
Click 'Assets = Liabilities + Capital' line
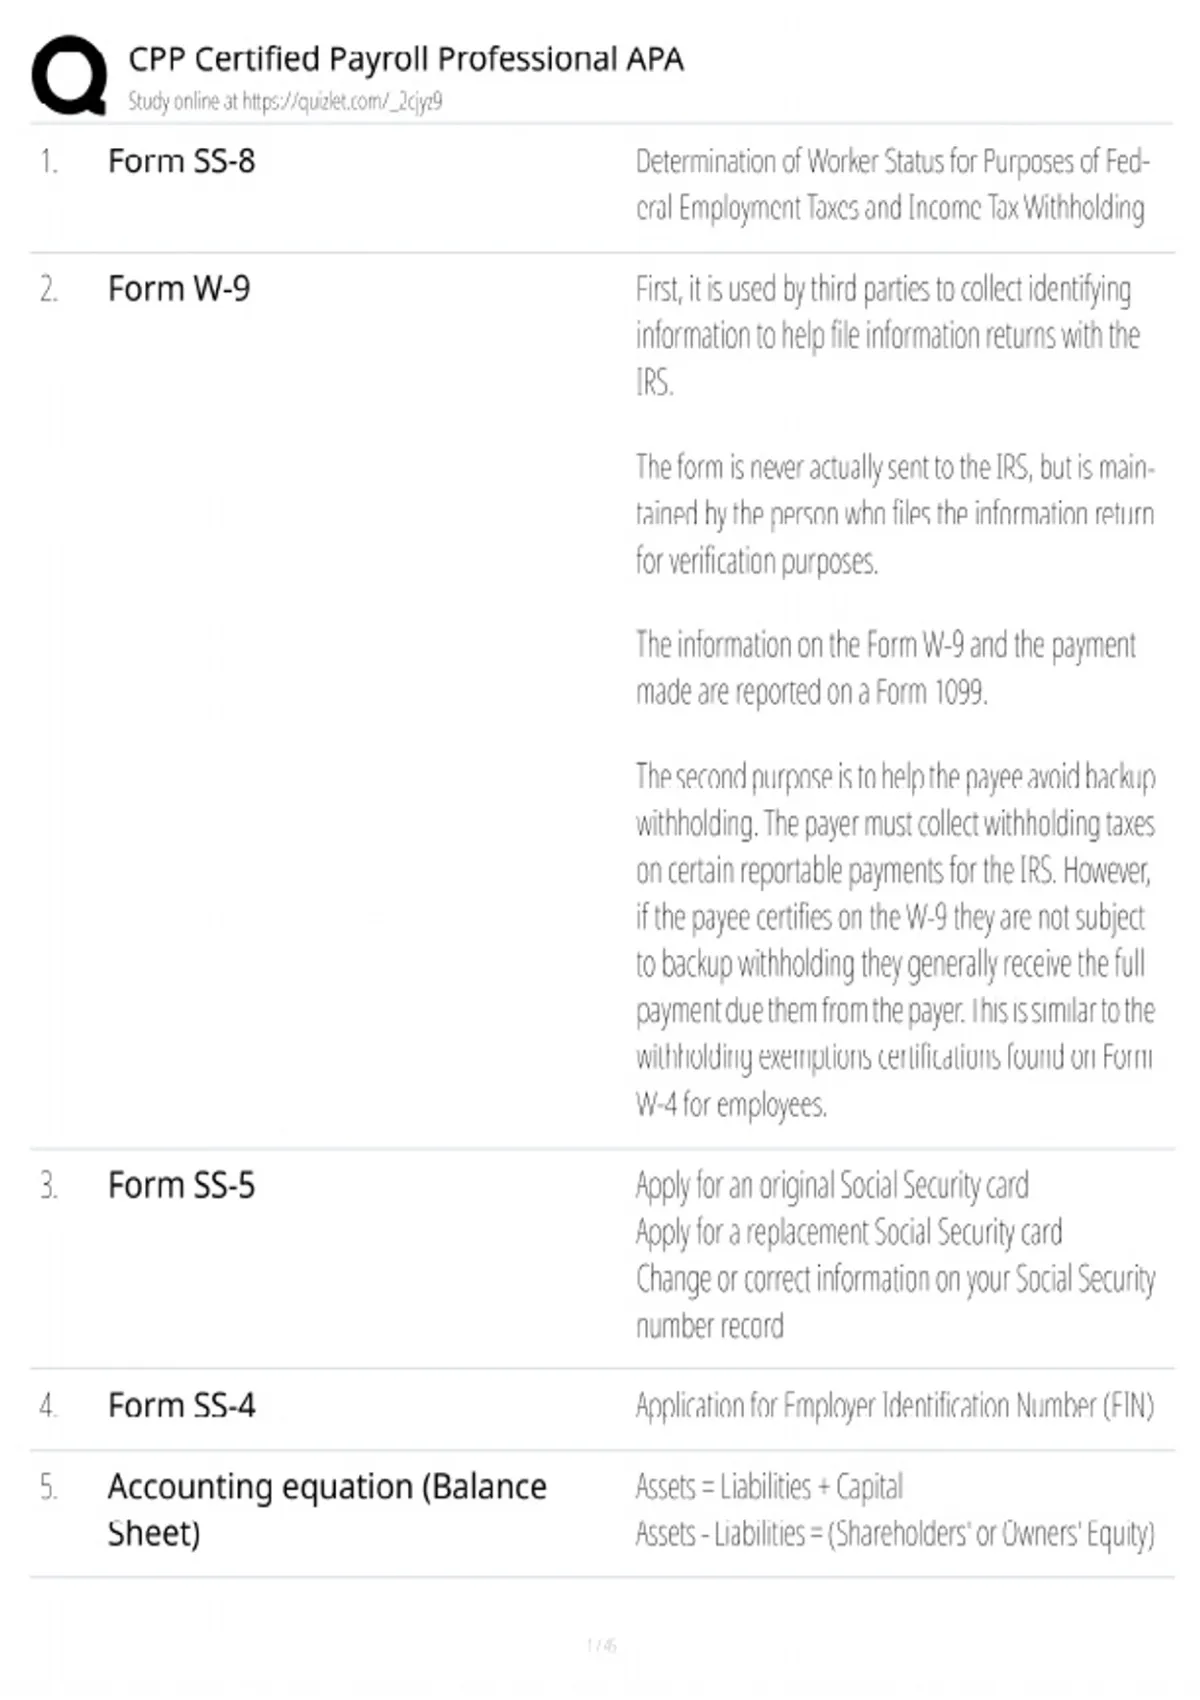coord(769,1487)
